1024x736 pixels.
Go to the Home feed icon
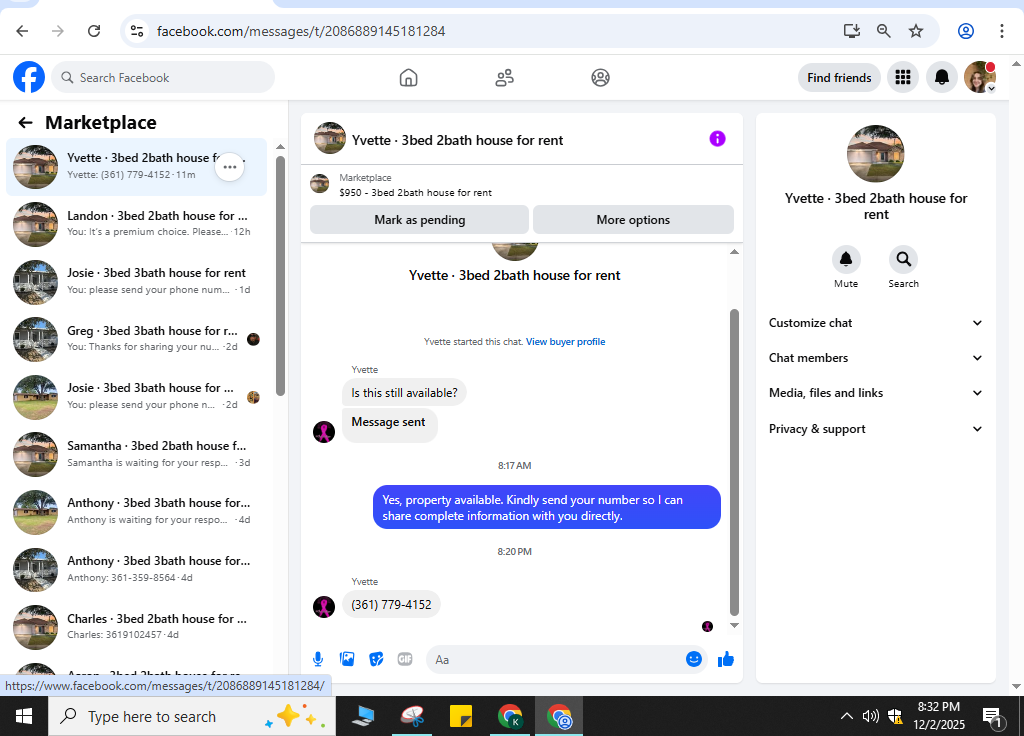tap(408, 78)
